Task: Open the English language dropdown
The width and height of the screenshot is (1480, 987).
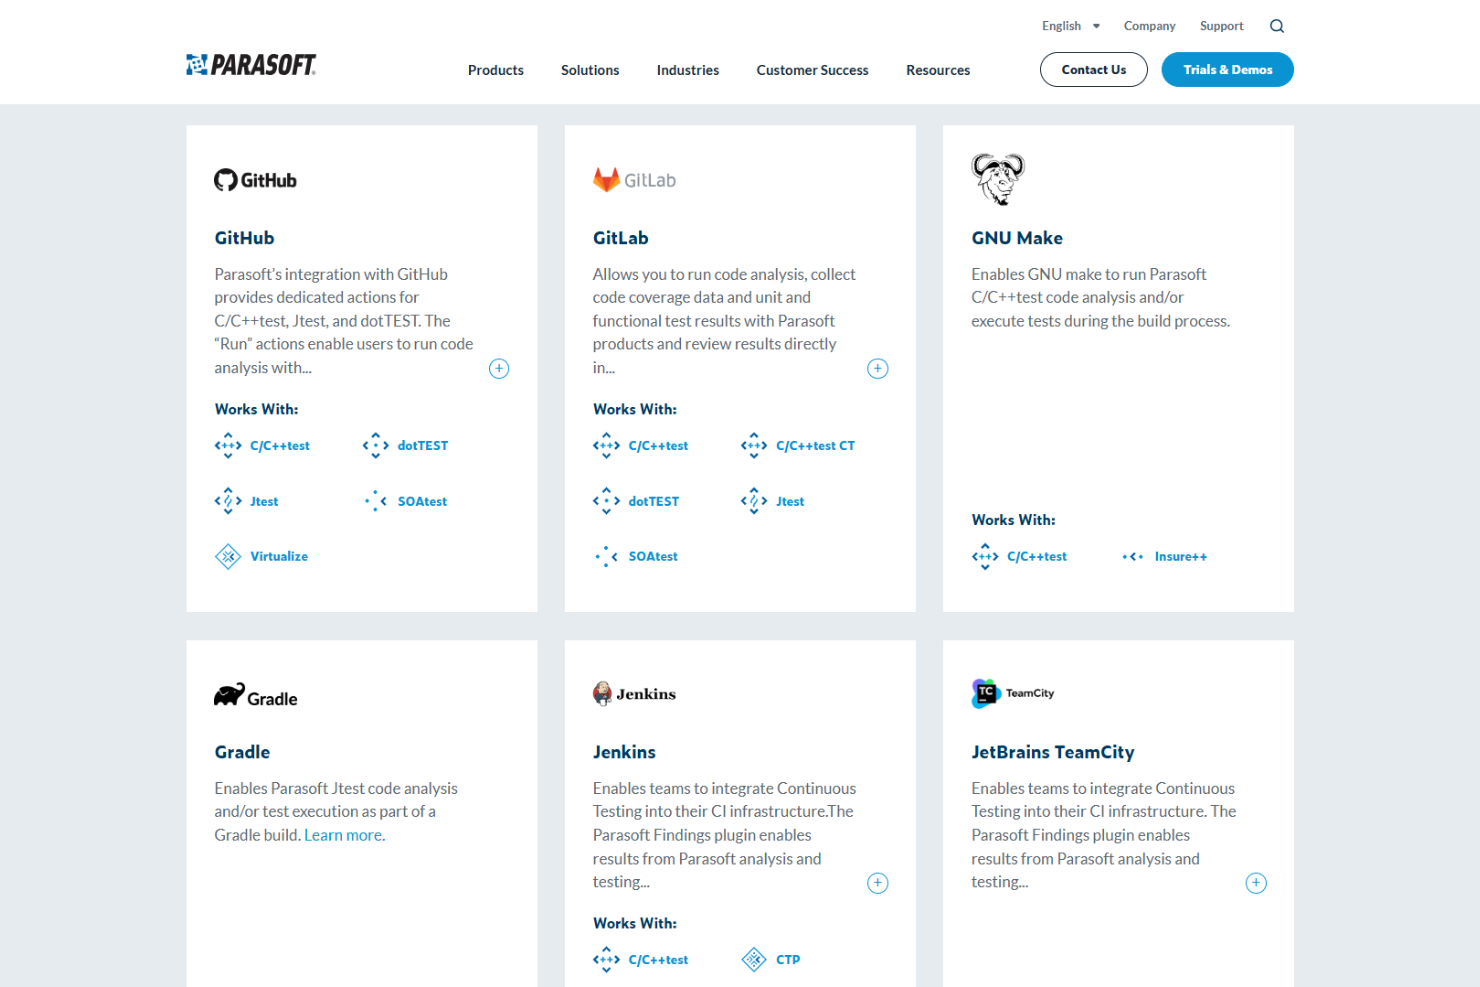Action: coord(1070,25)
